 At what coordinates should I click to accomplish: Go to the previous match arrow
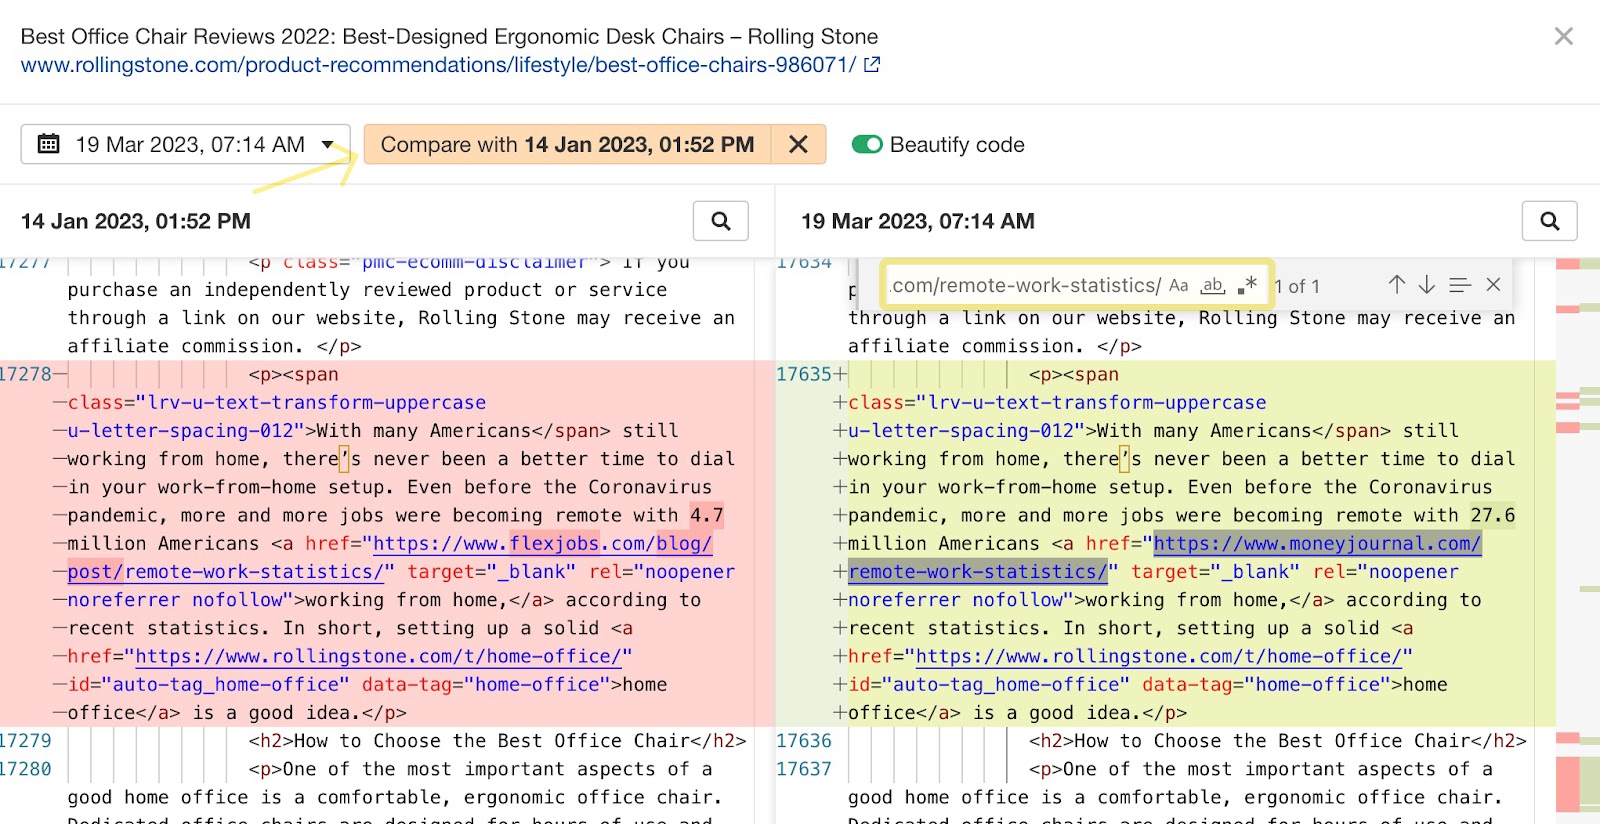pos(1397,285)
